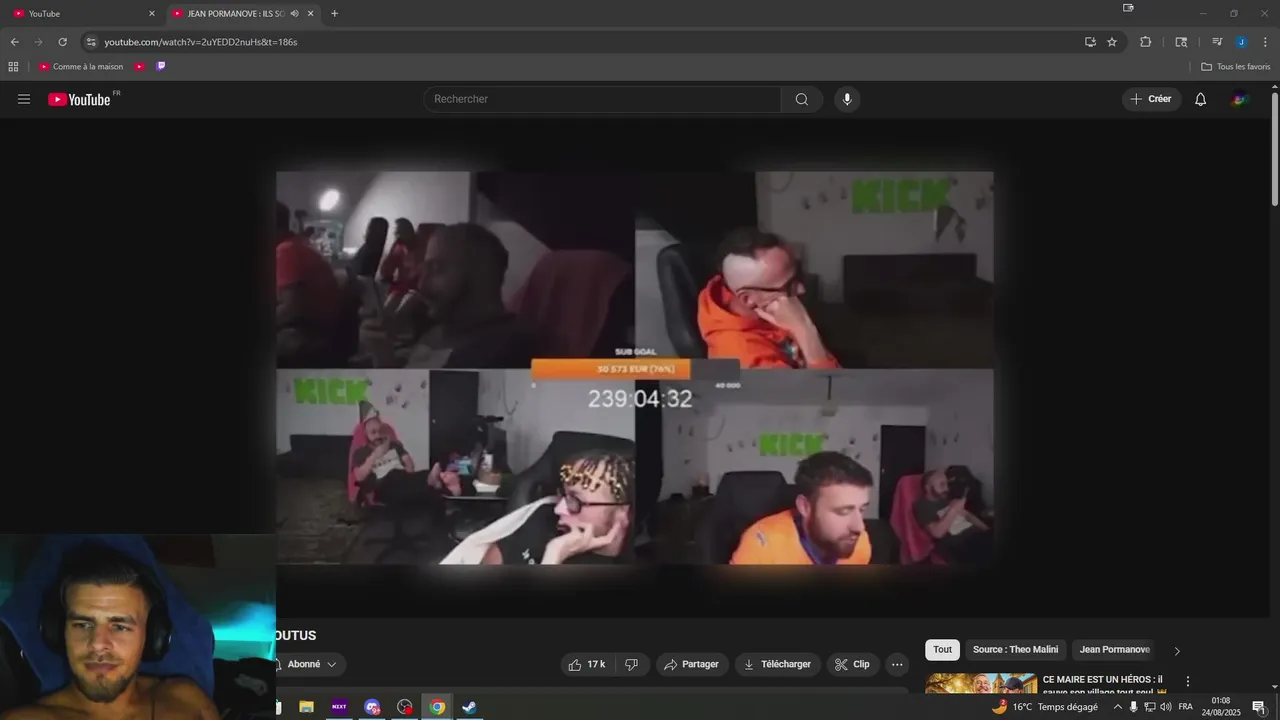Image resolution: width=1280 pixels, height=720 pixels.
Task: View site information icon in address bar
Action: point(91,42)
